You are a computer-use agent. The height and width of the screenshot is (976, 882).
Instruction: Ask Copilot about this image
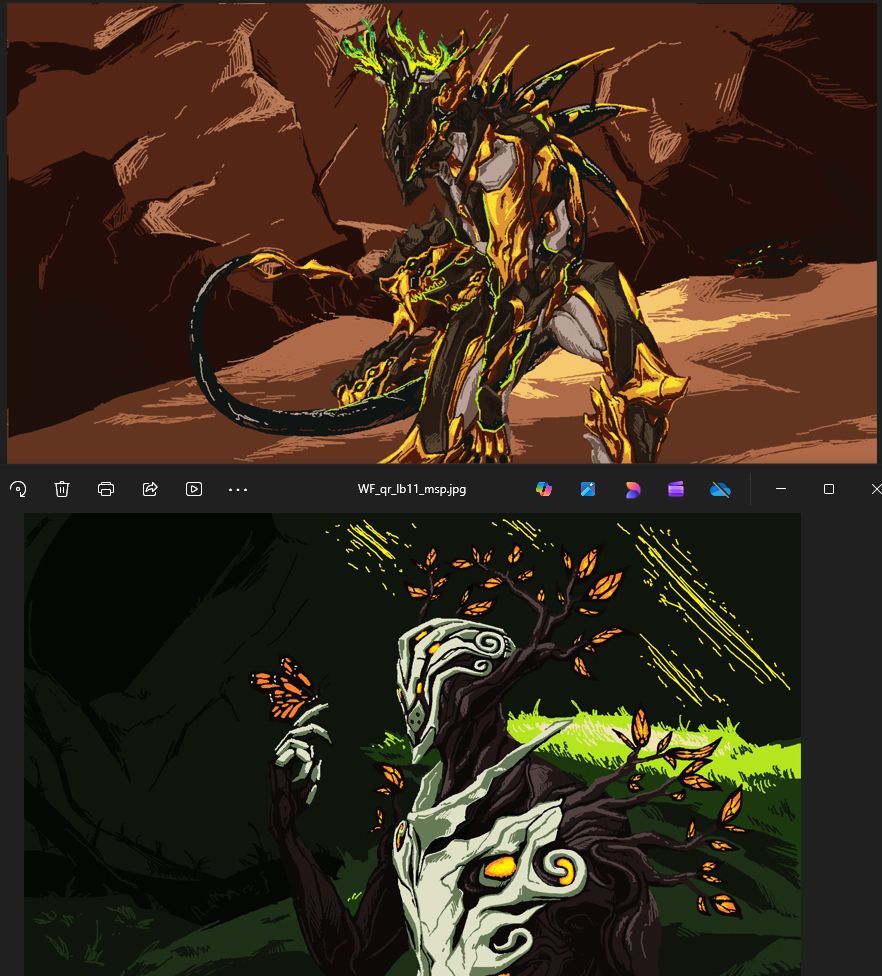pyautogui.click(x=543, y=489)
